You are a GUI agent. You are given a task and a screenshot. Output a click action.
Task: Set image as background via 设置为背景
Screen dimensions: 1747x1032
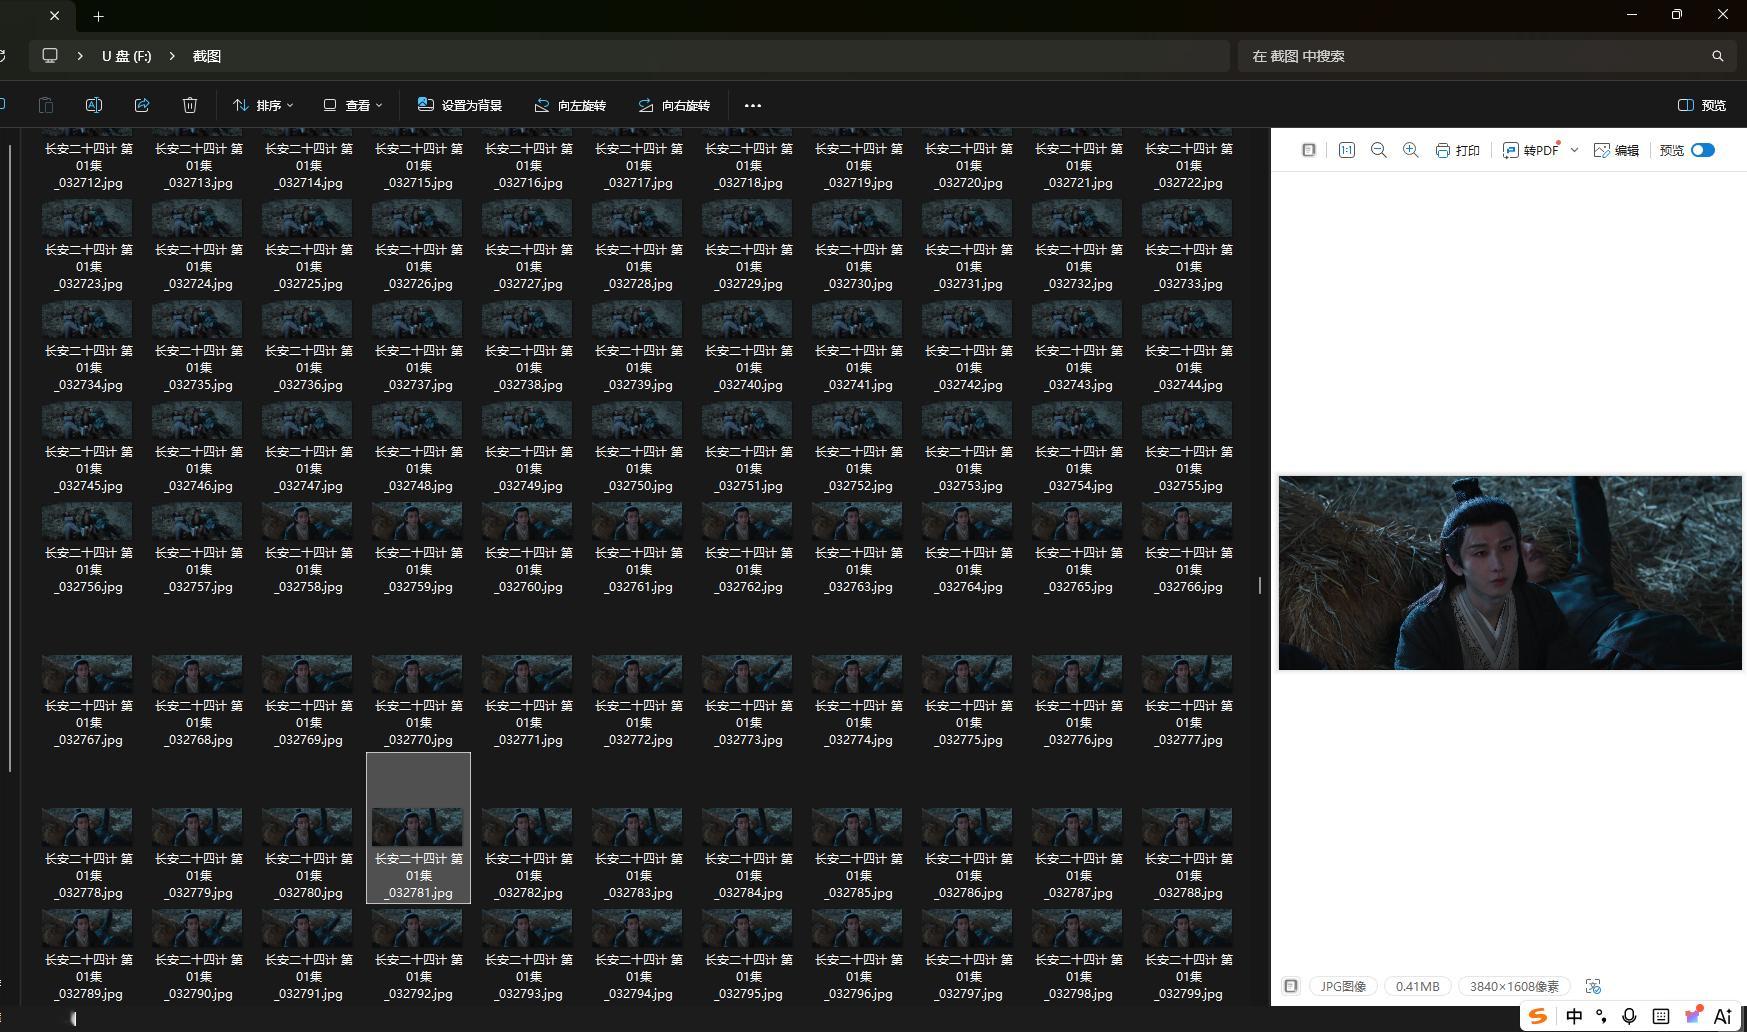(460, 105)
